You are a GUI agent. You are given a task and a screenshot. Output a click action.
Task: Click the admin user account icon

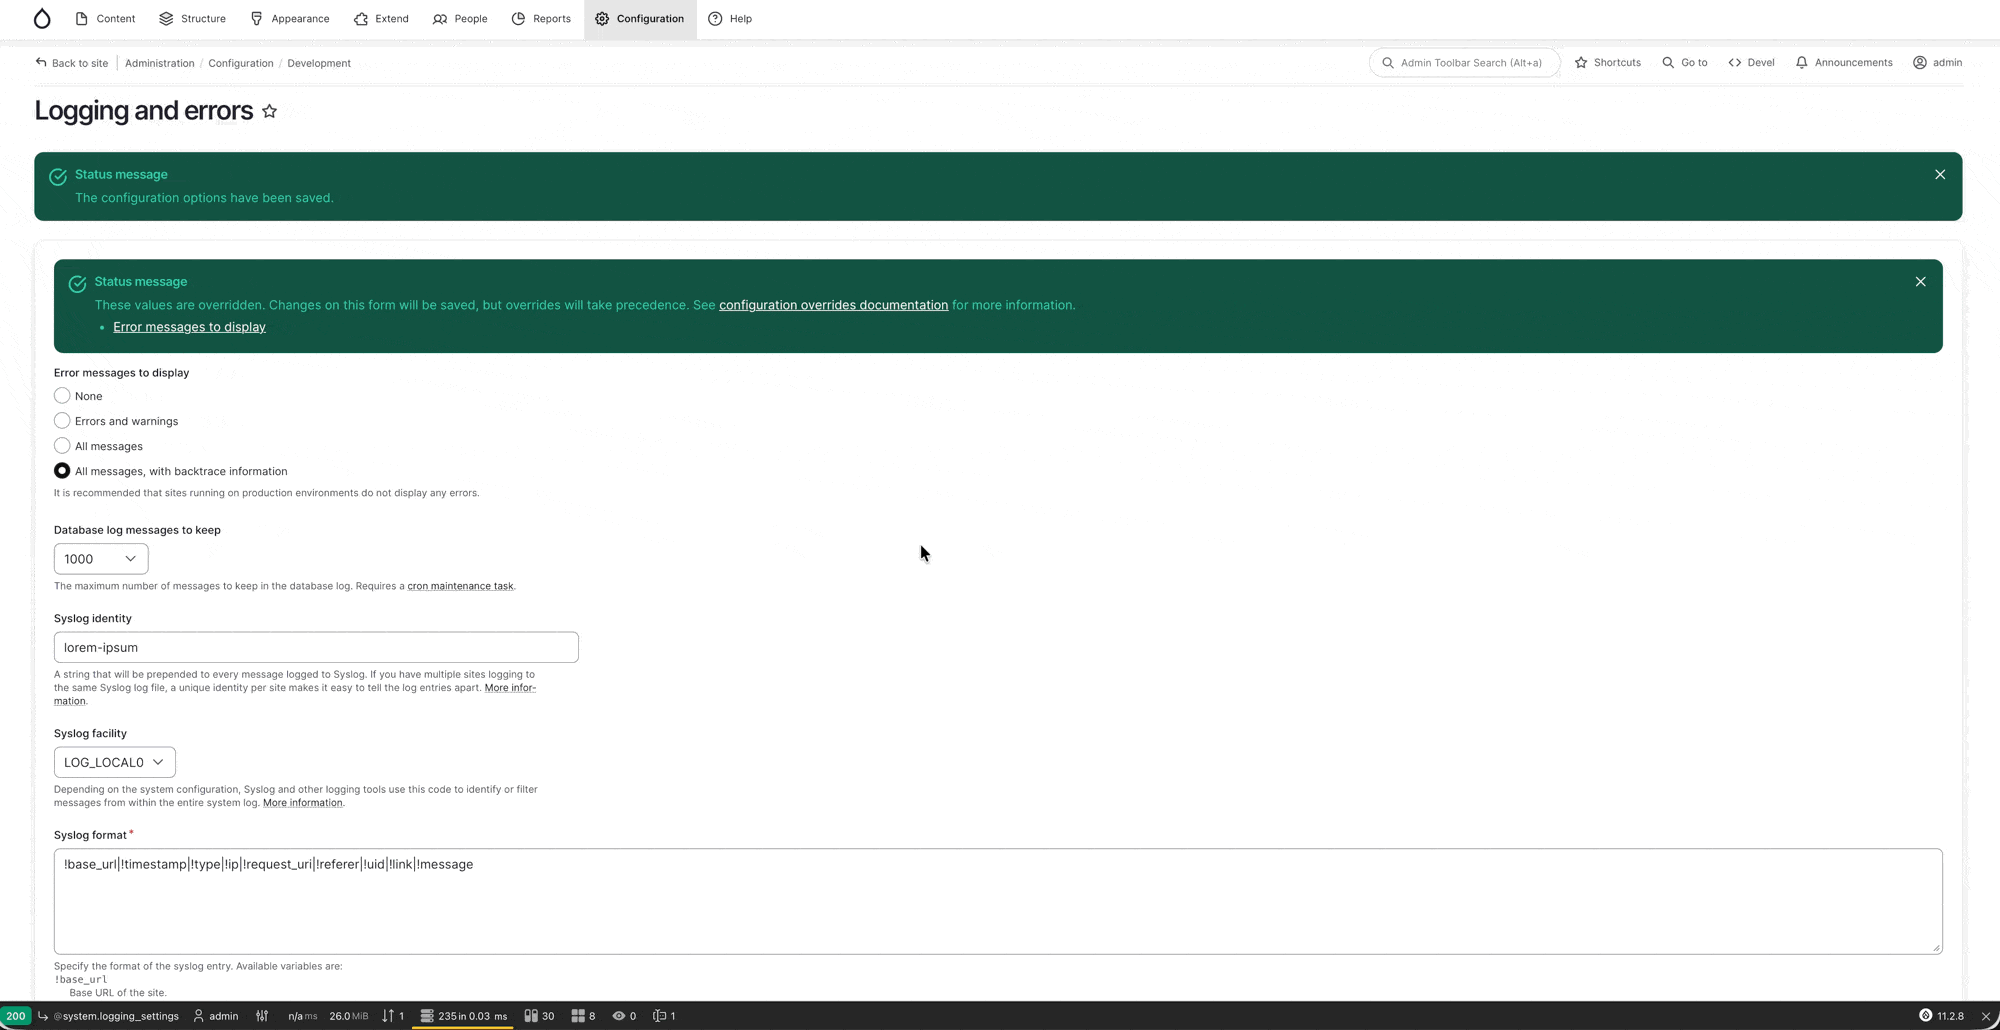(x=1919, y=63)
